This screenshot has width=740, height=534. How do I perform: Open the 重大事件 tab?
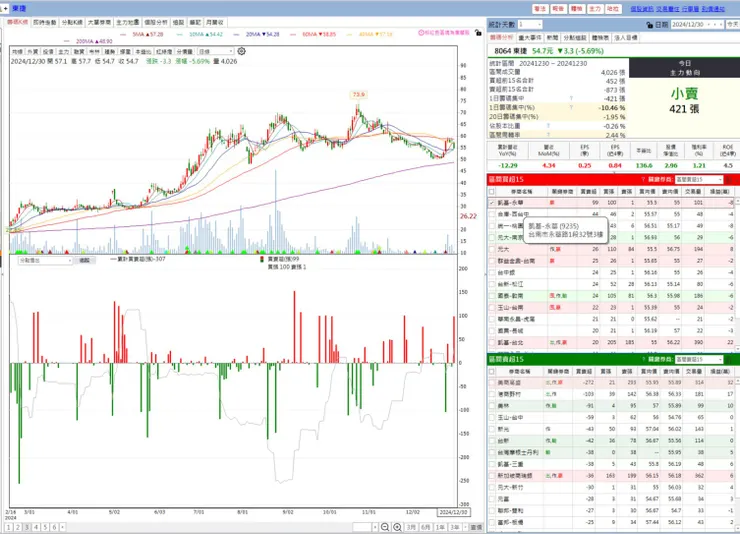[x=530, y=37]
